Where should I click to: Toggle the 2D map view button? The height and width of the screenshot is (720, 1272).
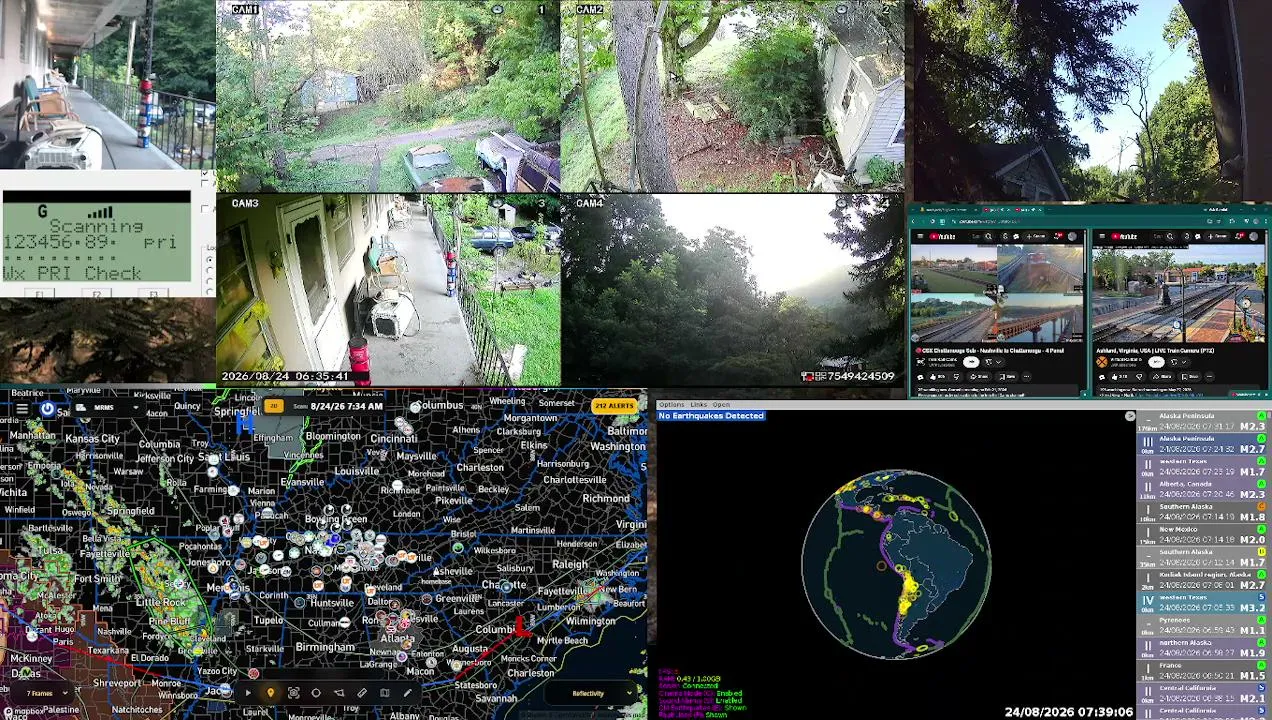273,406
